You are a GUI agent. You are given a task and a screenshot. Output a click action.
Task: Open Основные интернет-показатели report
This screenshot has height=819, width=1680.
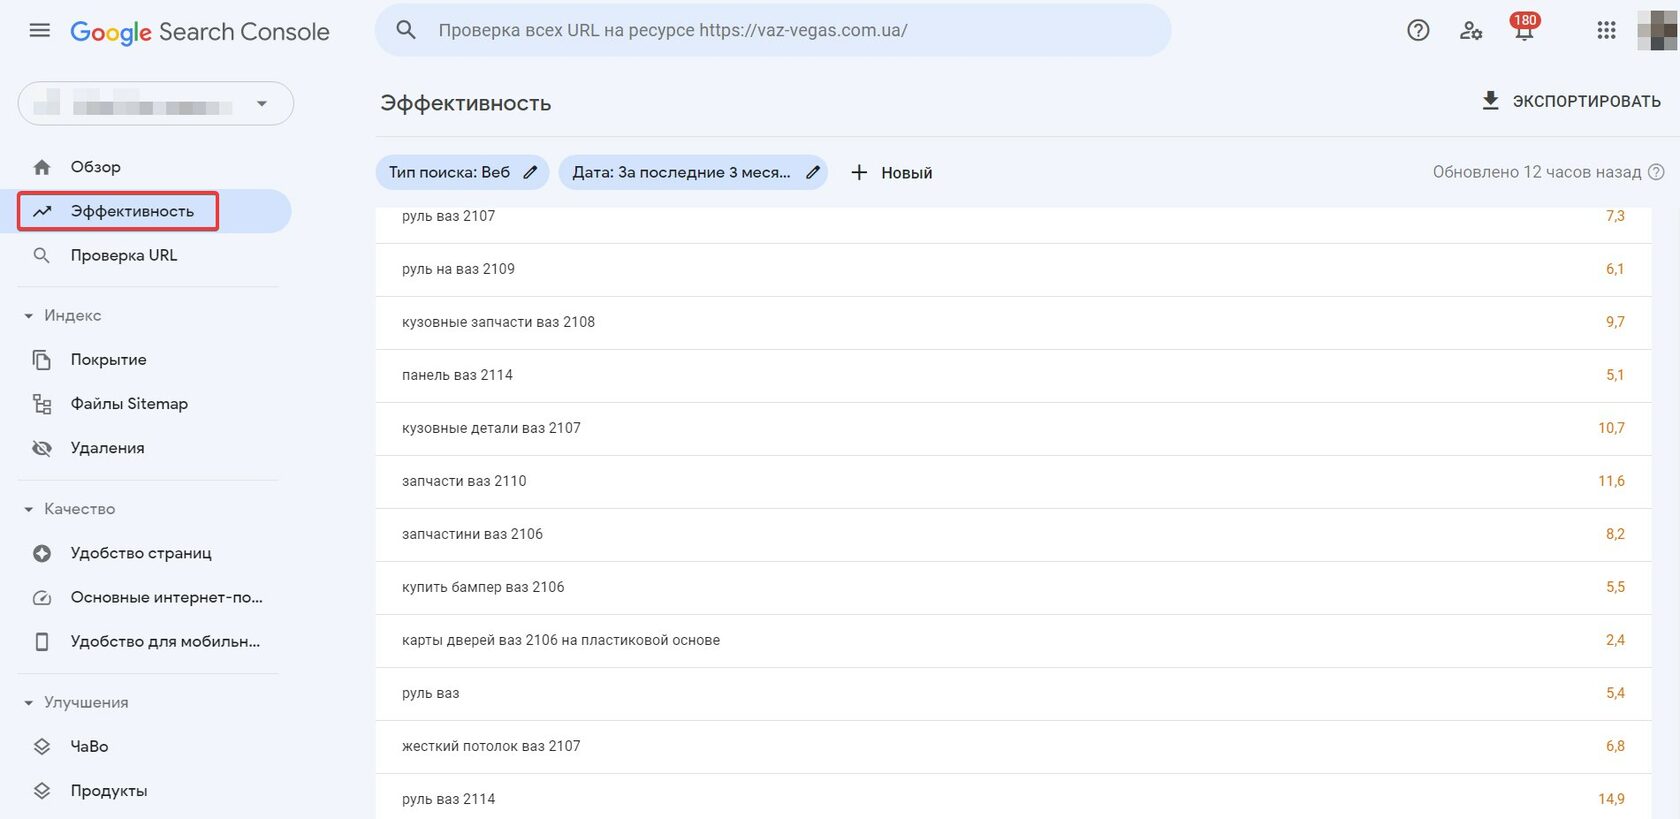pyautogui.click(x=167, y=597)
